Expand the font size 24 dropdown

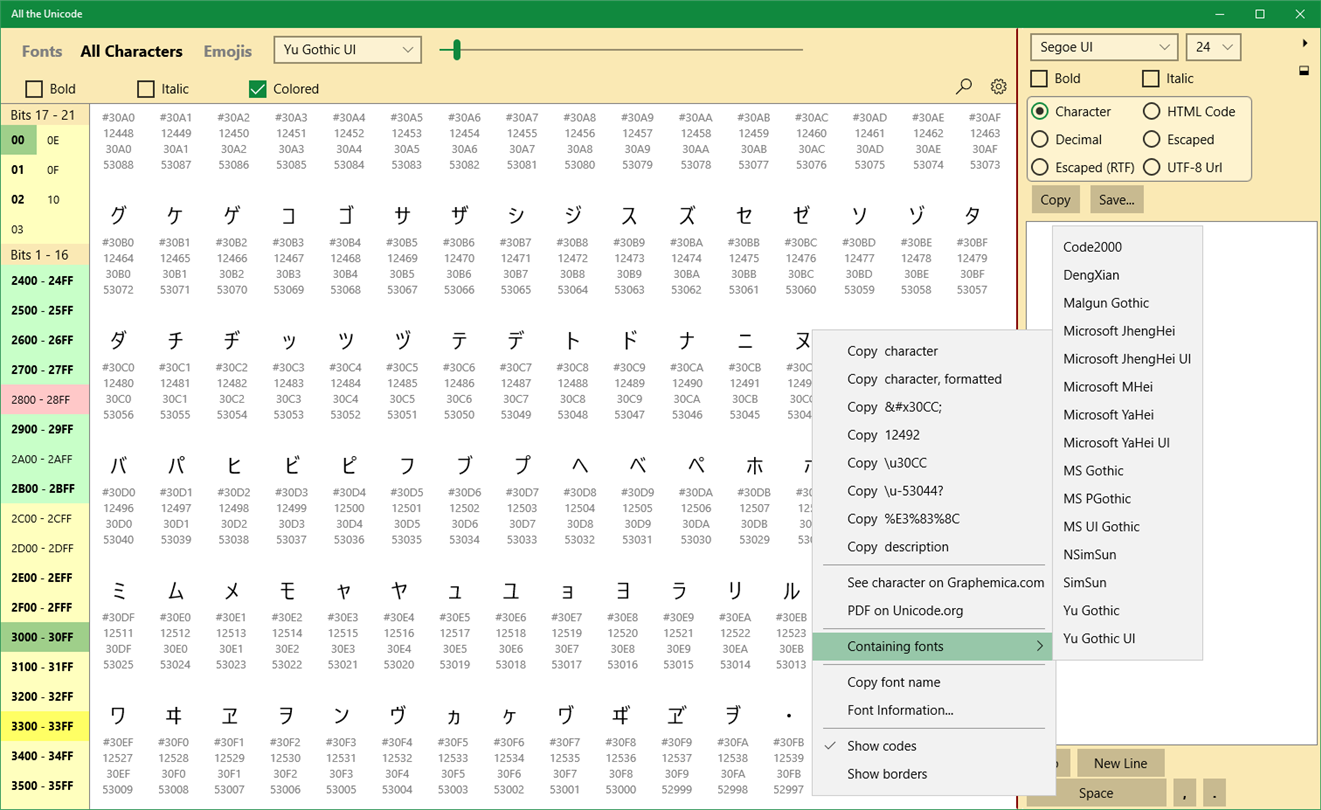point(1213,47)
